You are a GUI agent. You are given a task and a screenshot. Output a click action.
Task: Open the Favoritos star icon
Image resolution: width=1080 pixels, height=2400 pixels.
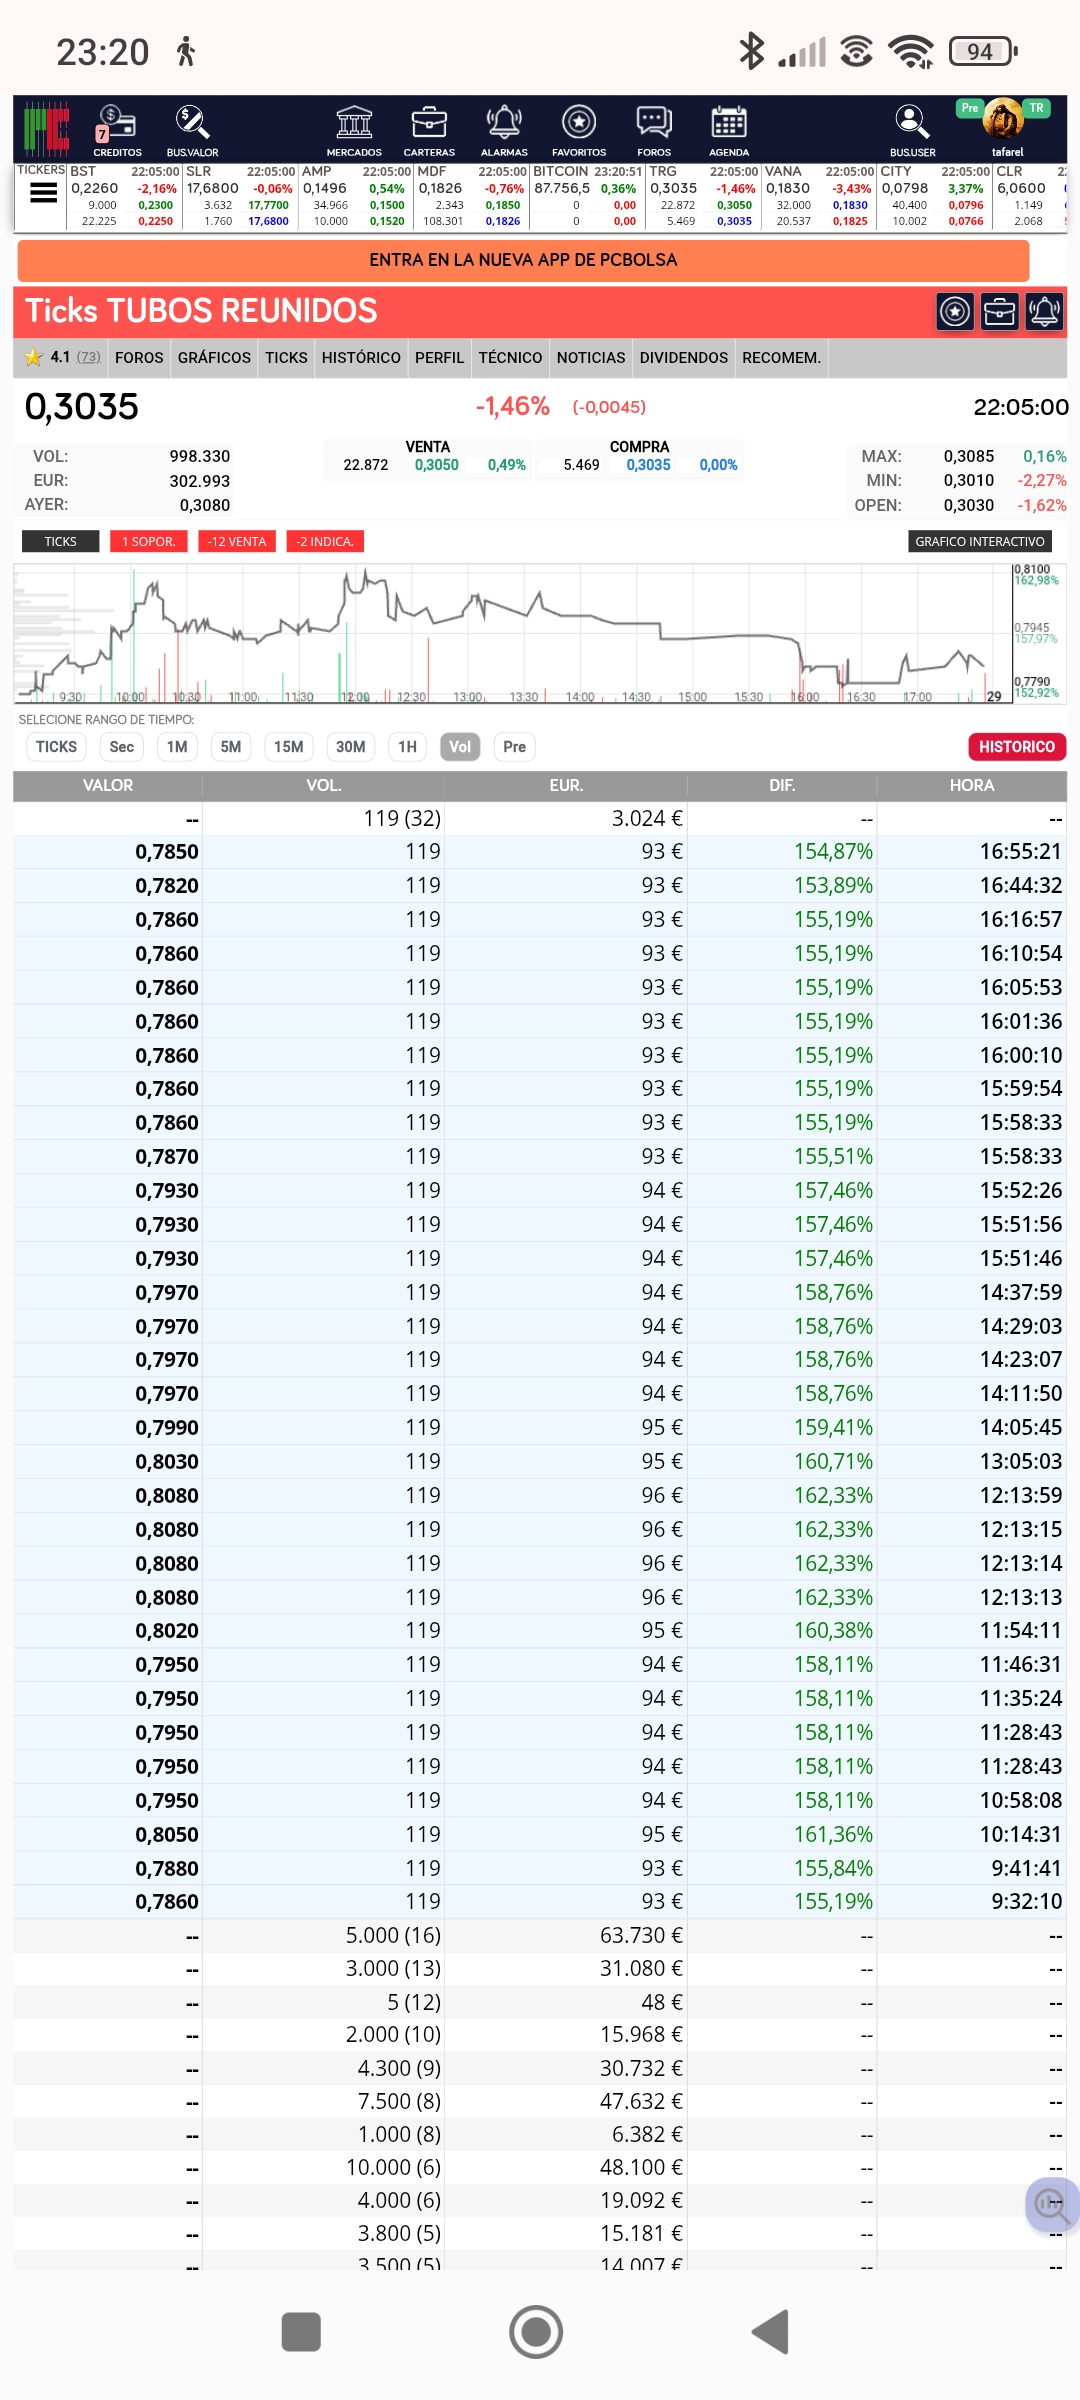pos(579,129)
